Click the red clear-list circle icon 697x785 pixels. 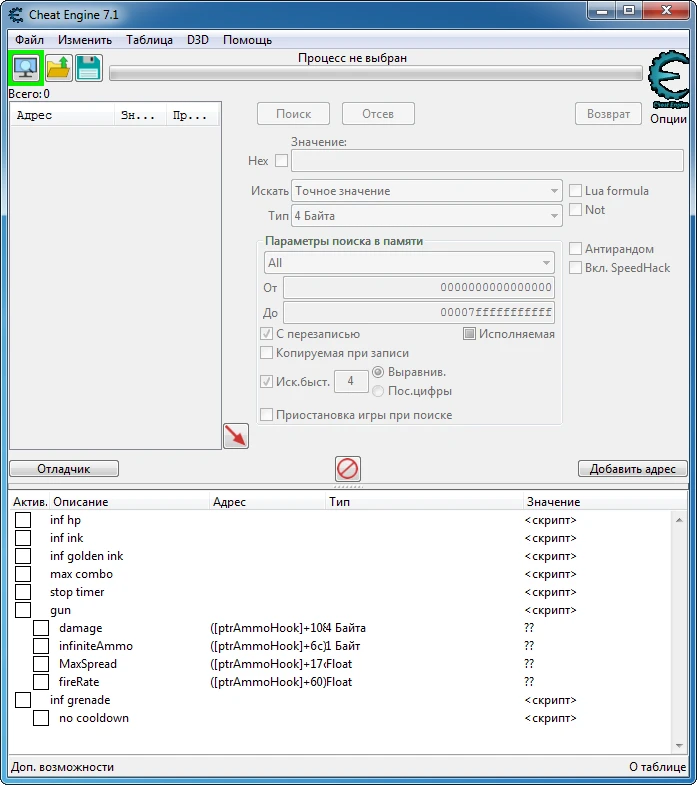pyautogui.click(x=347, y=469)
